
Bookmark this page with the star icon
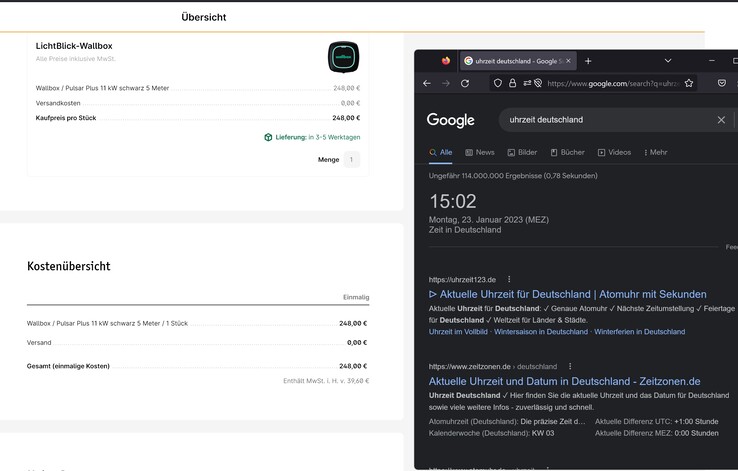[x=689, y=83]
